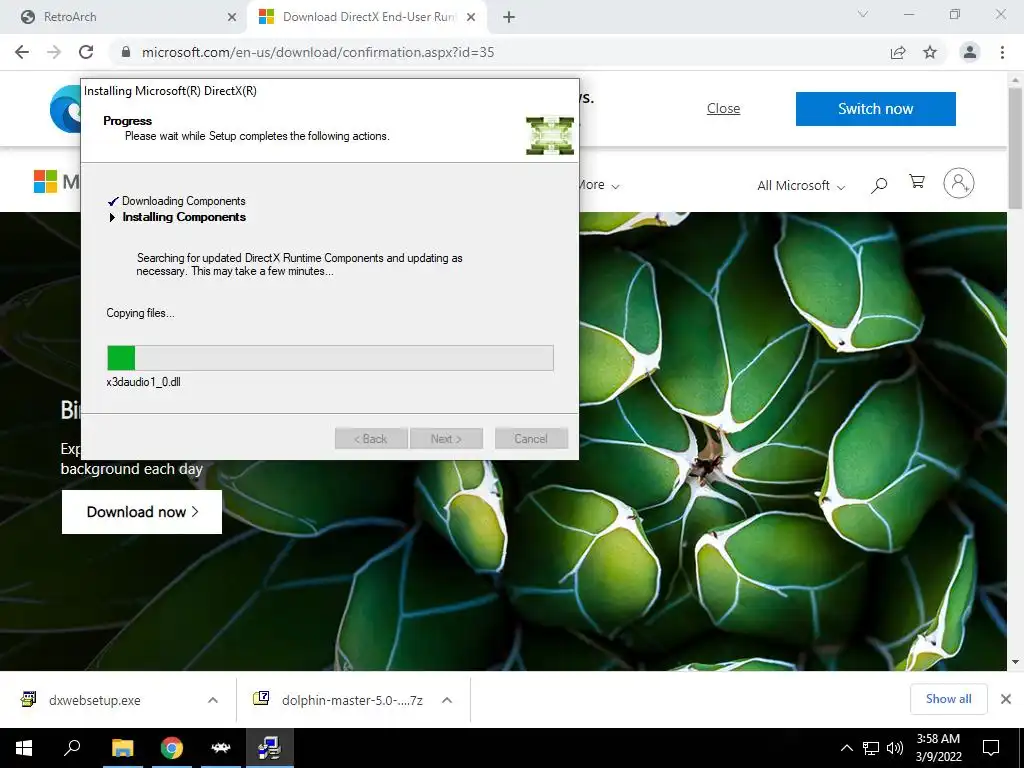Click the Copying files progress bar

330,358
